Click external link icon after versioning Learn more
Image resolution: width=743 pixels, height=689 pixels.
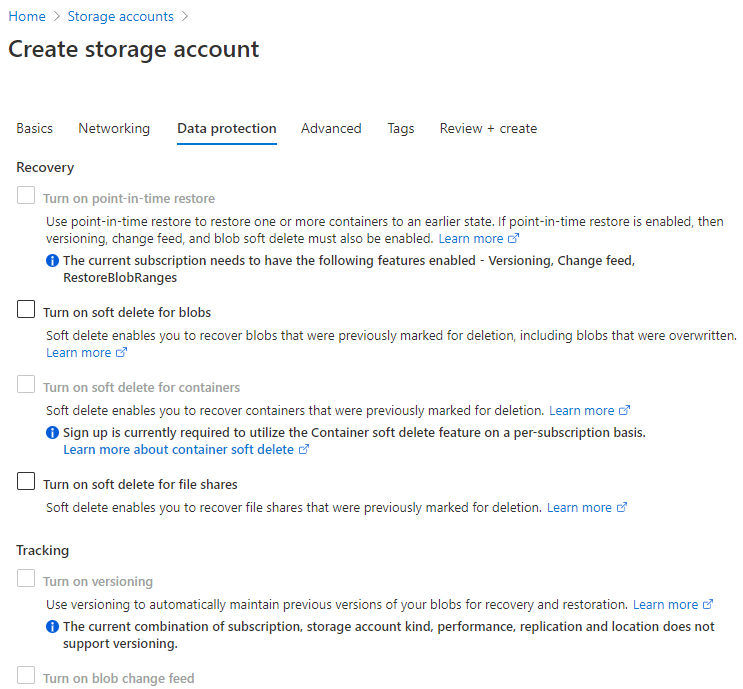(x=708, y=605)
